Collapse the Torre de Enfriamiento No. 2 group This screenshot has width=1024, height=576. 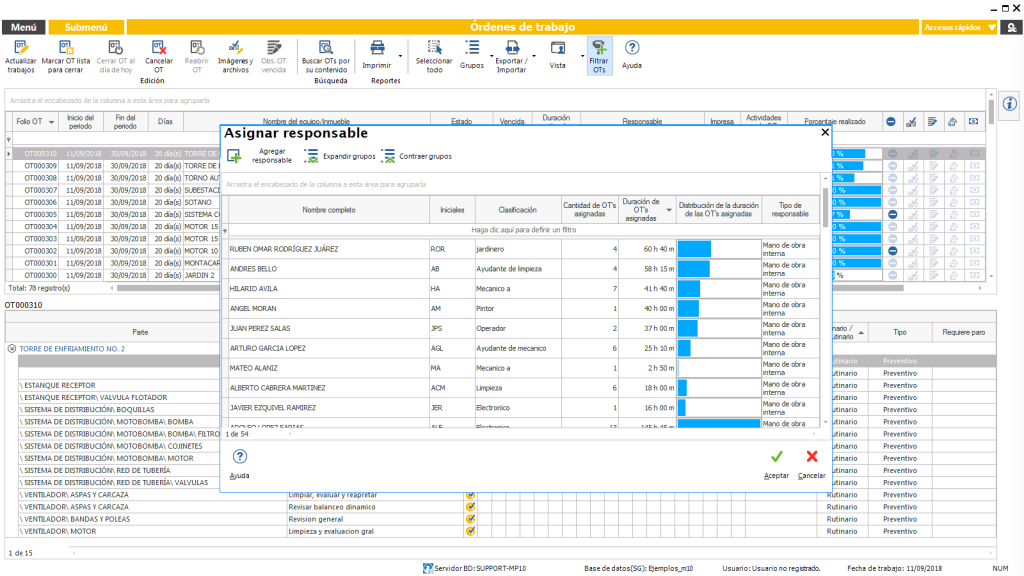tap(12, 349)
